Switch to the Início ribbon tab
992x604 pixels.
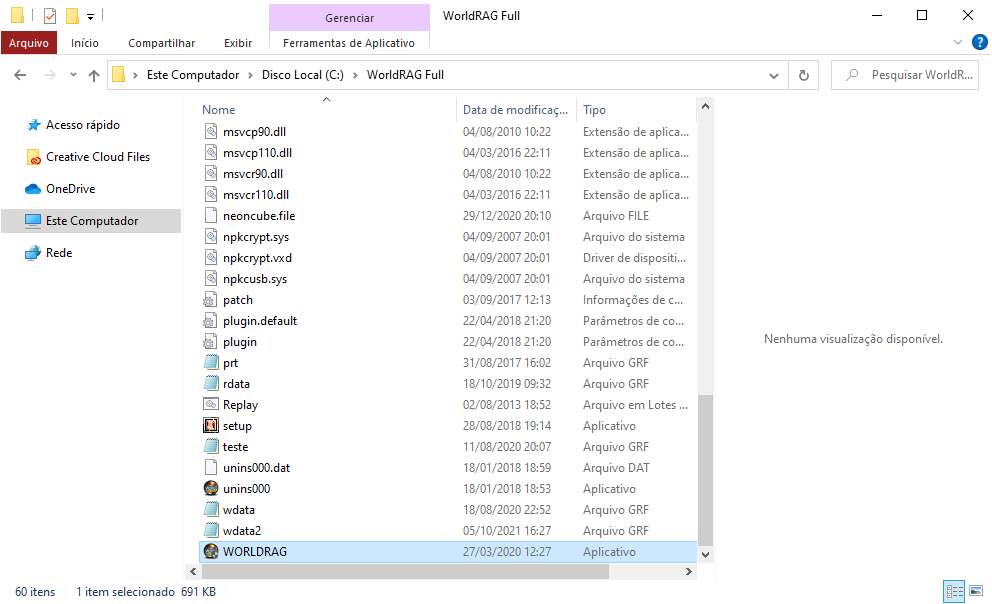coord(85,43)
